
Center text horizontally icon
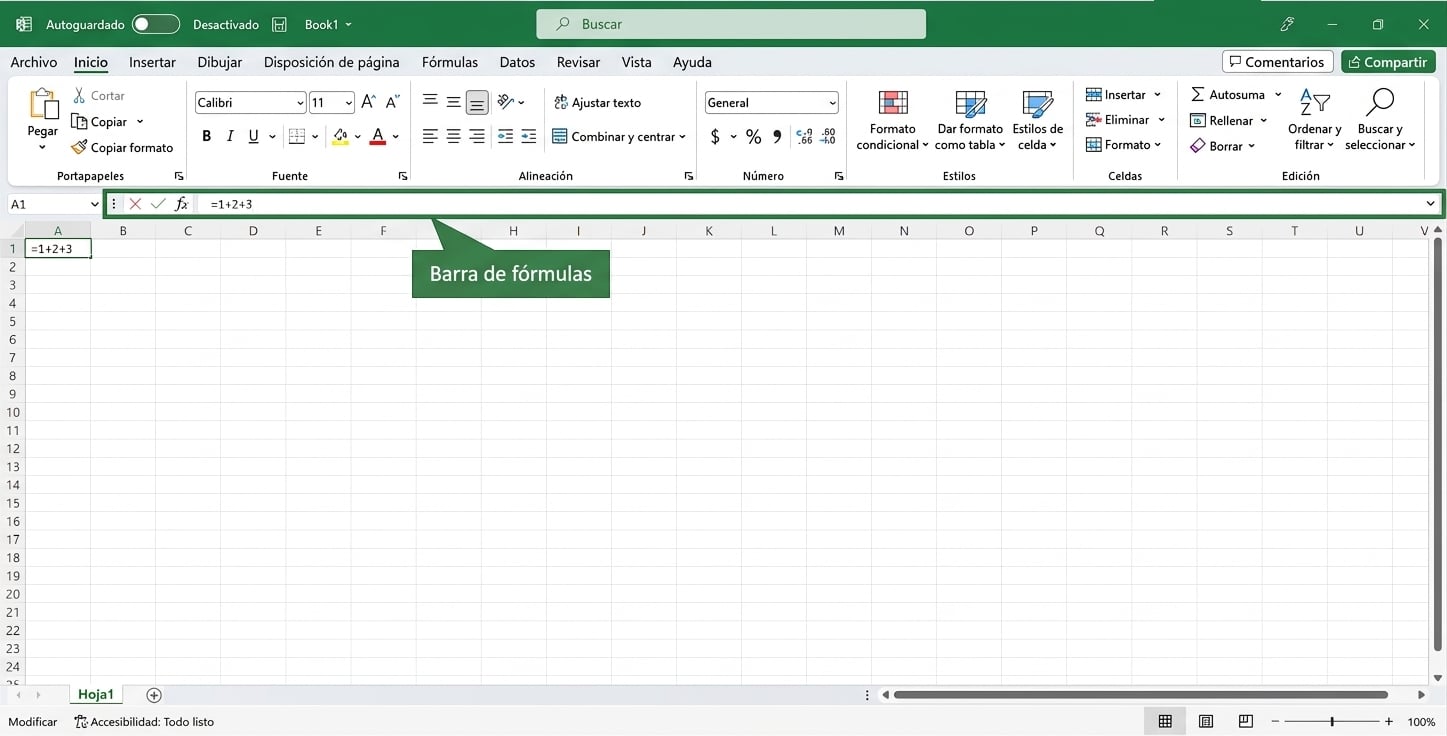point(453,136)
